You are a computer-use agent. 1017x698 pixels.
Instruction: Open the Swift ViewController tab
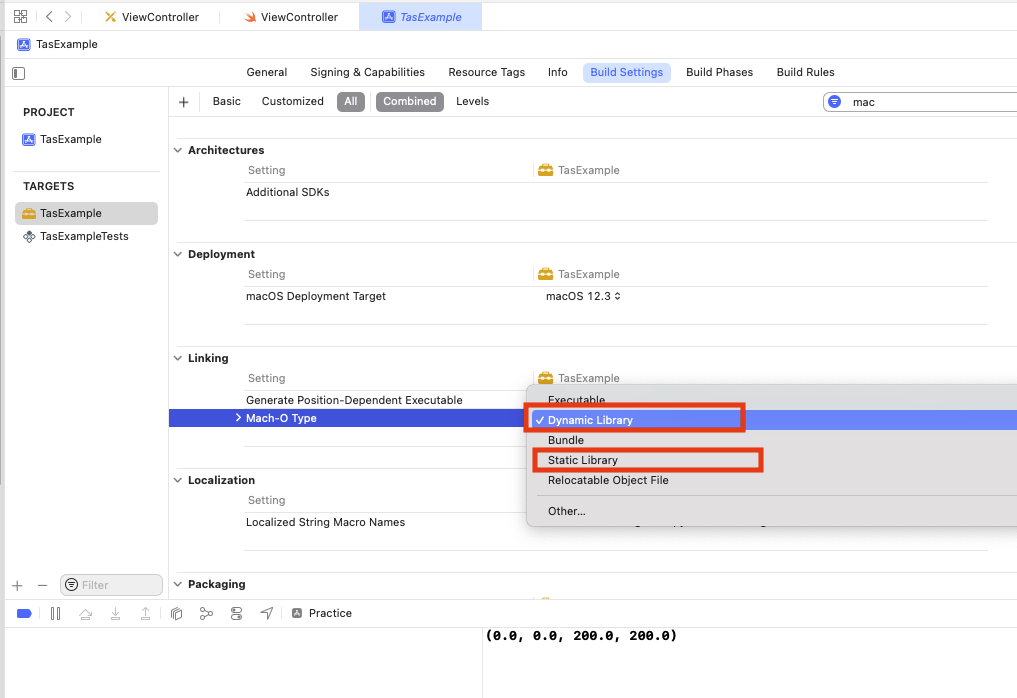pos(291,17)
